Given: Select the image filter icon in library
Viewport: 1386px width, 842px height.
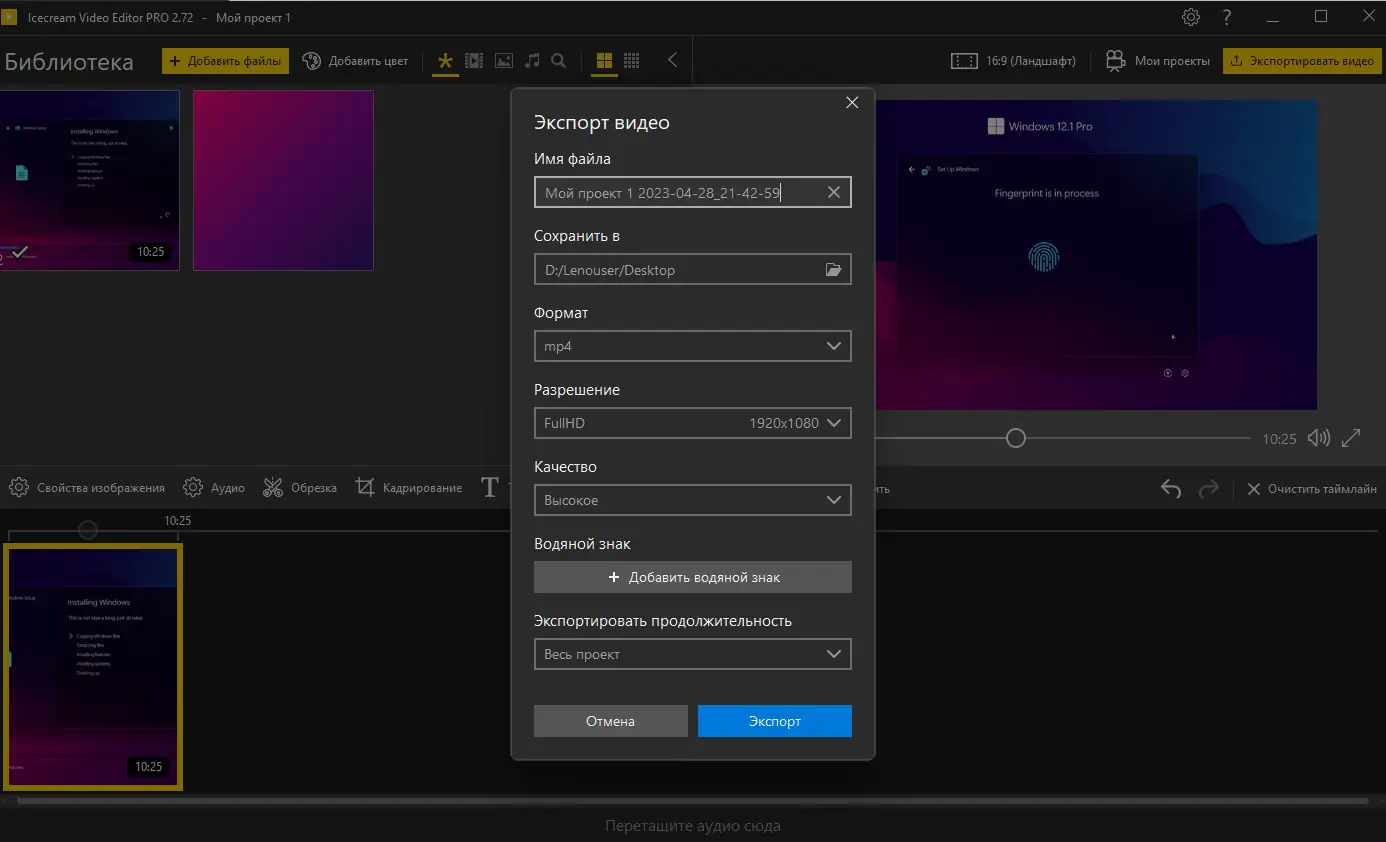Looking at the screenshot, I should click(504, 61).
